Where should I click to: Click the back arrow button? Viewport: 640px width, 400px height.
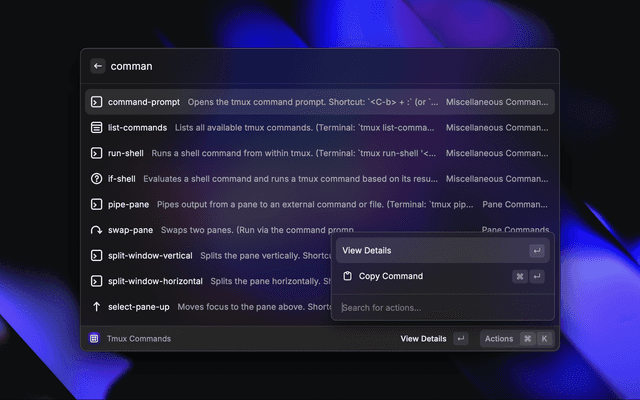click(x=98, y=66)
